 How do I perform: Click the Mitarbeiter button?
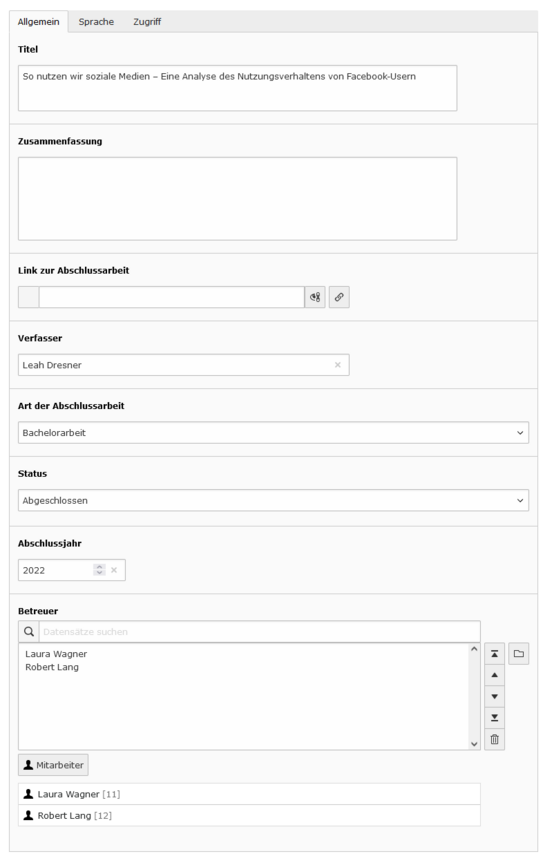click(x=53, y=765)
